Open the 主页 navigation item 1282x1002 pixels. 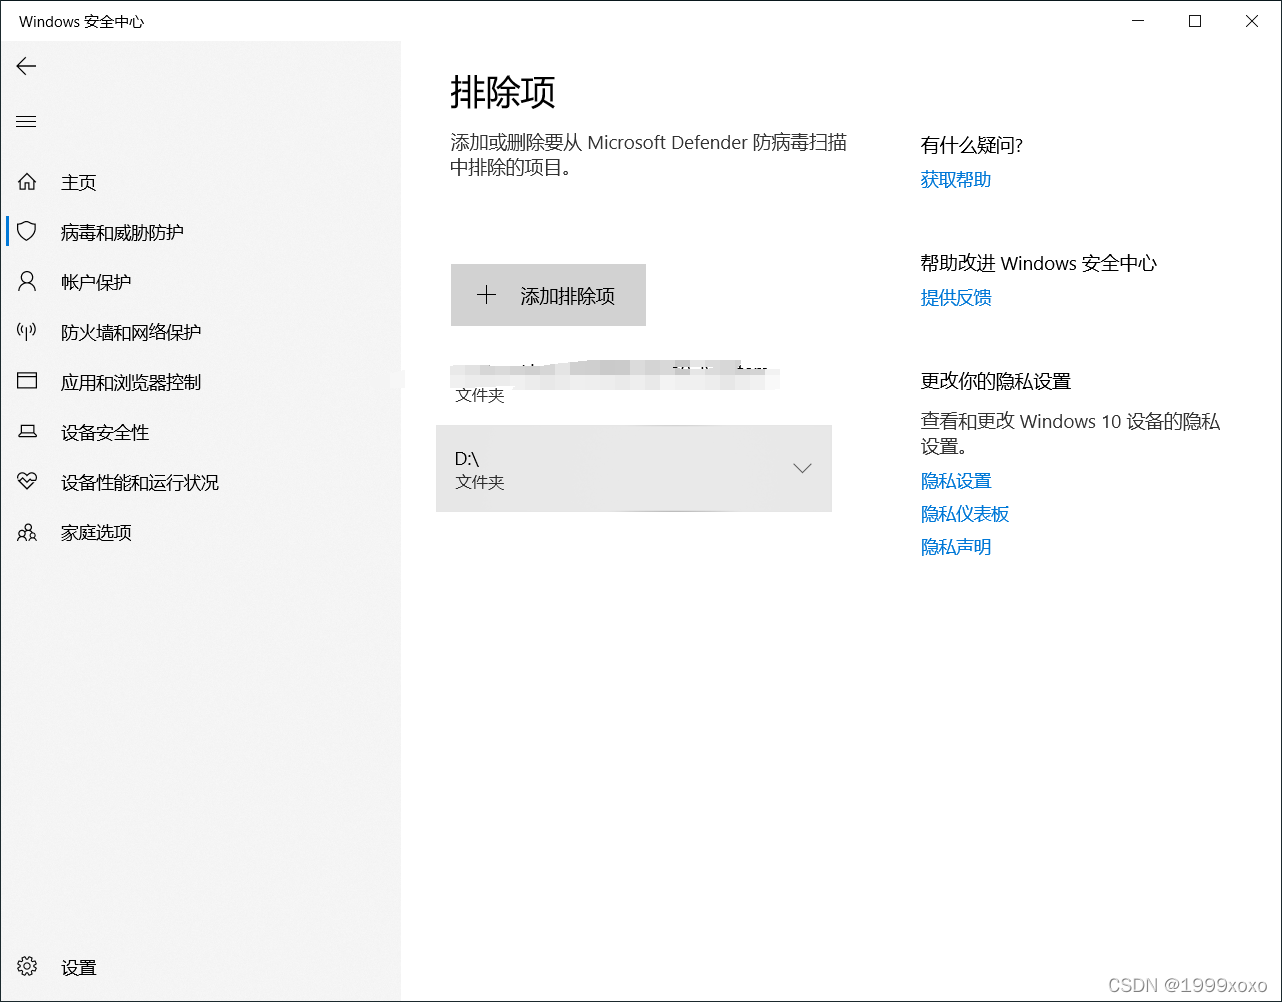click(200, 182)
